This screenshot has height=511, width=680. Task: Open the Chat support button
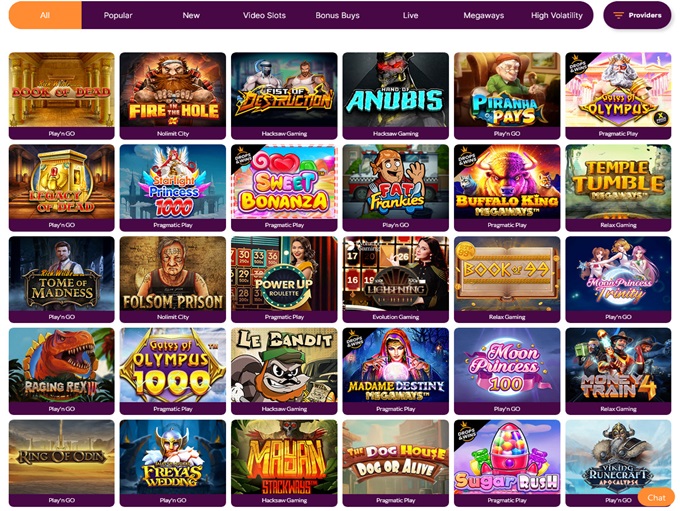pyautogui.click(x=656, y=498)
